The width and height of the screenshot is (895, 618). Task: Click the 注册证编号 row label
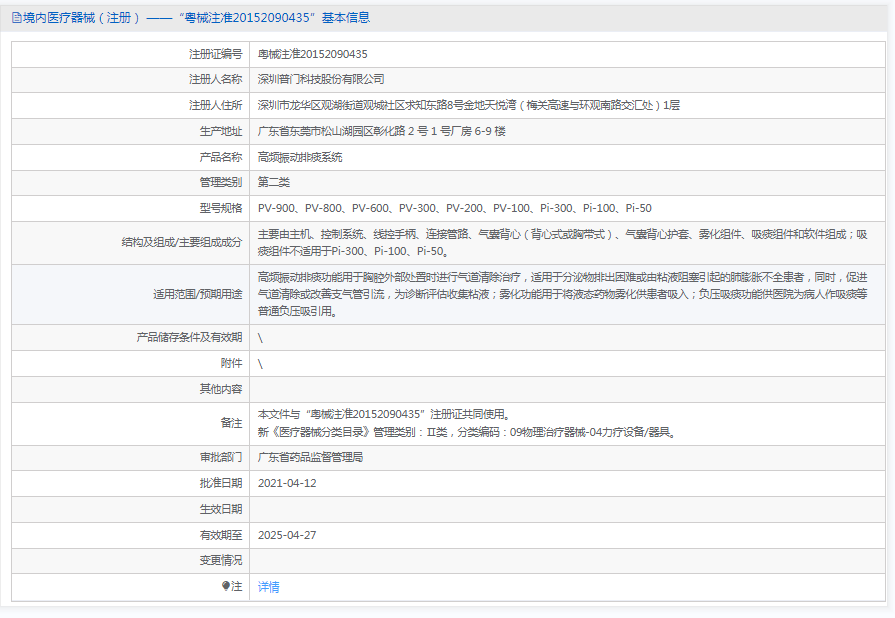coord(215,54)
